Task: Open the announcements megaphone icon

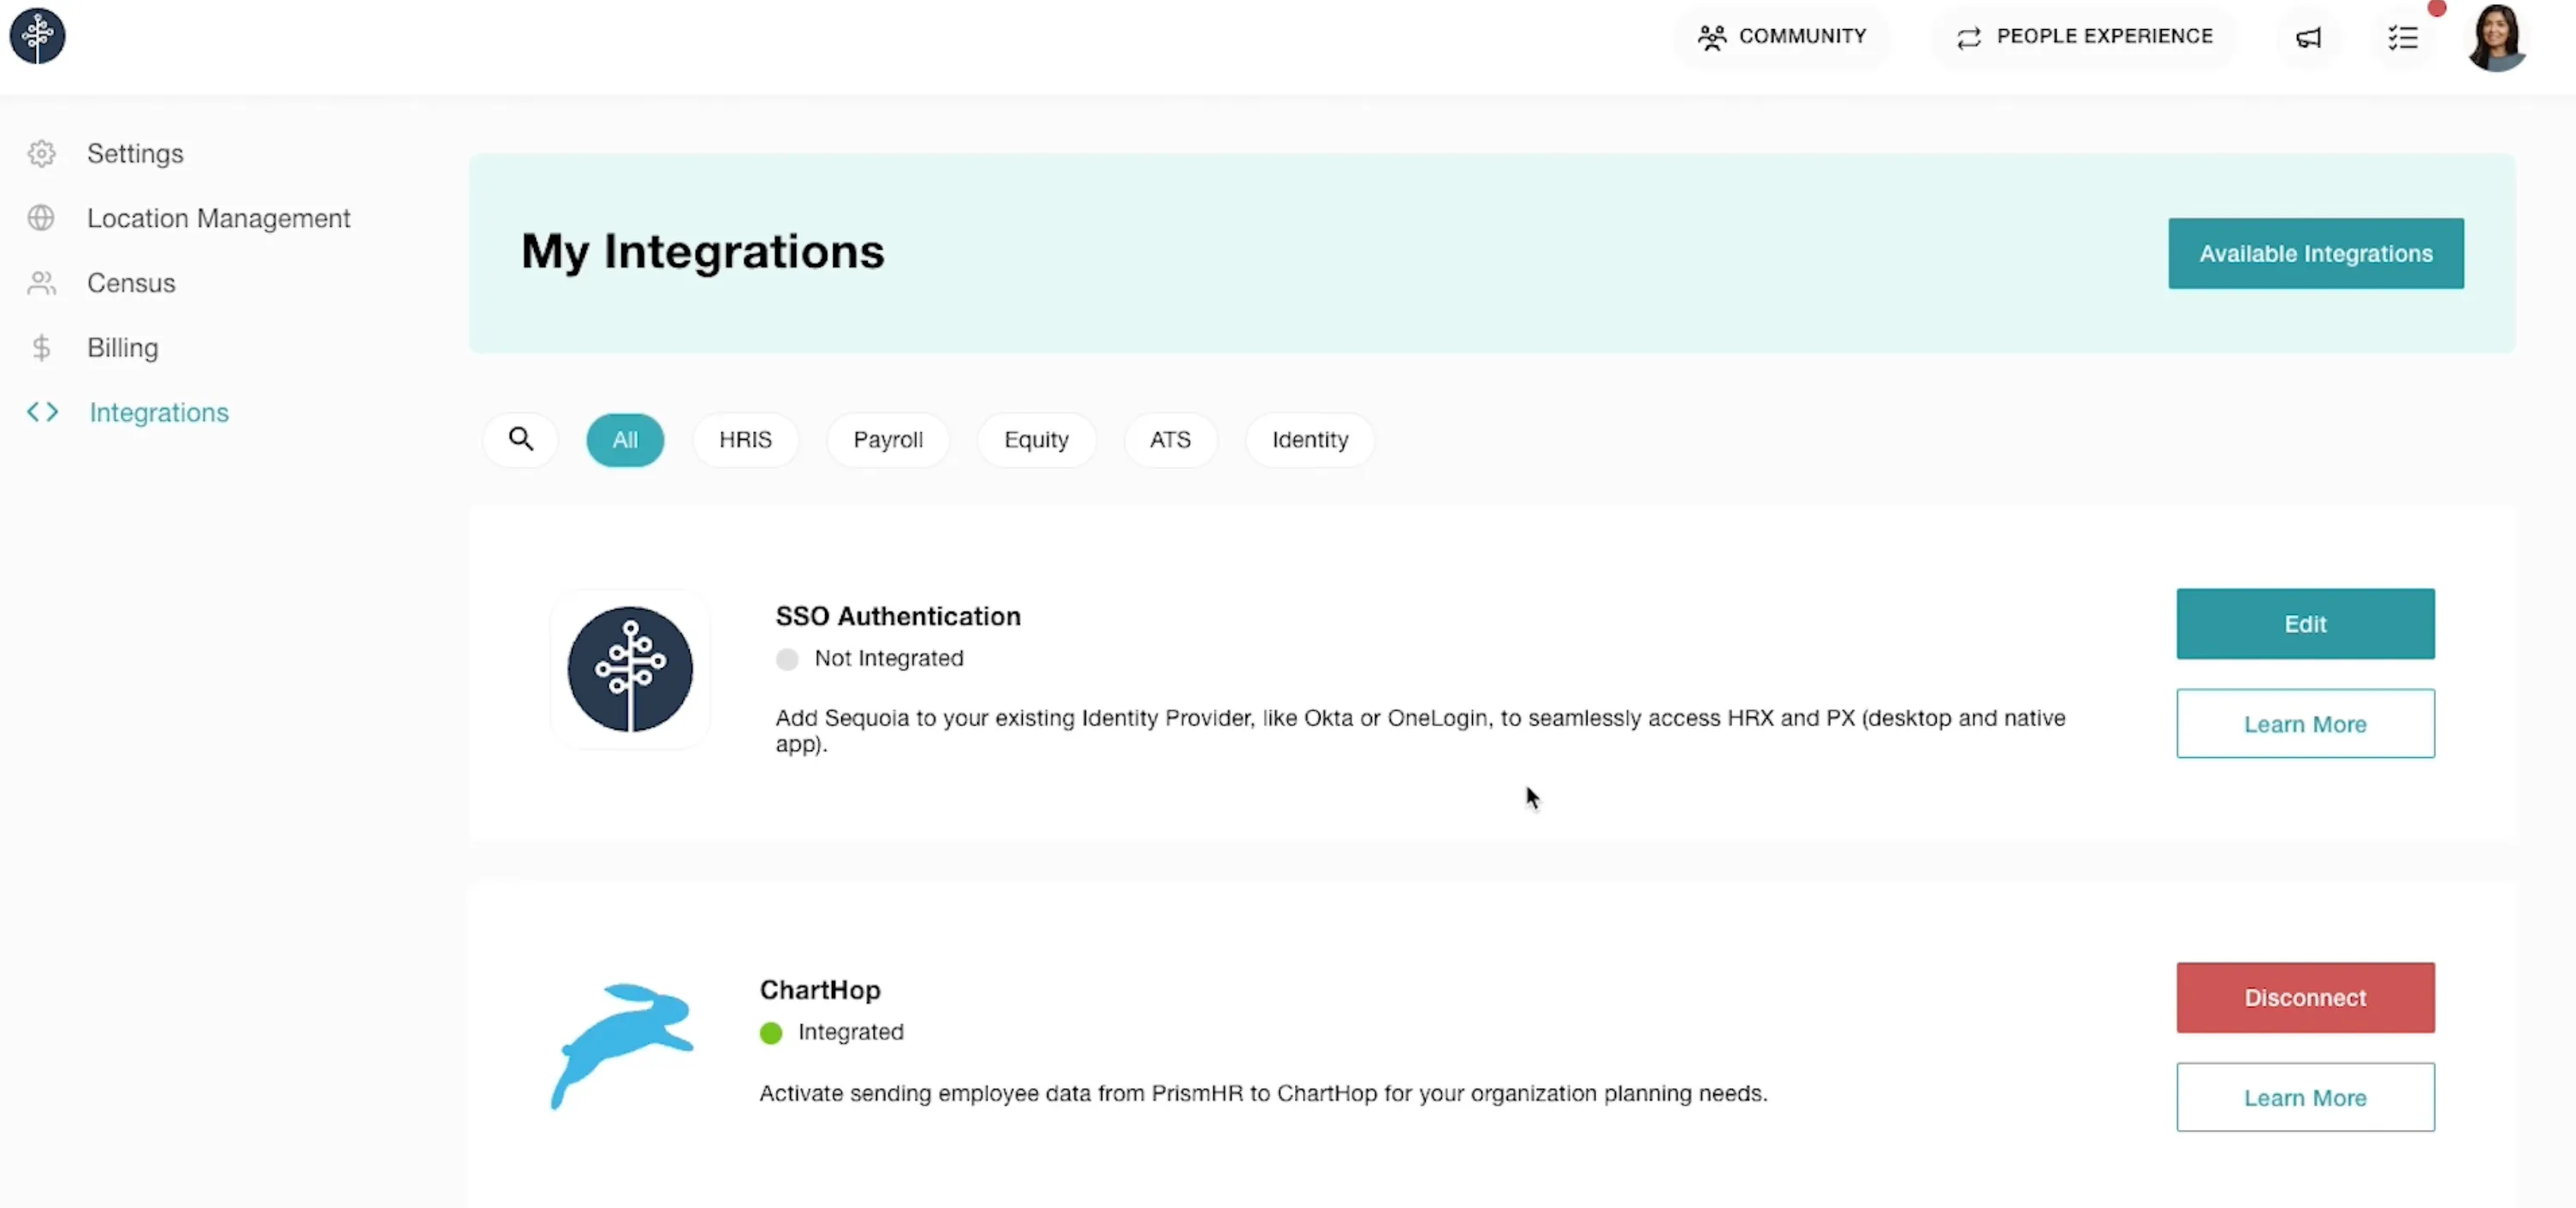Action: pyautogui.click(x=2308, y=38)
